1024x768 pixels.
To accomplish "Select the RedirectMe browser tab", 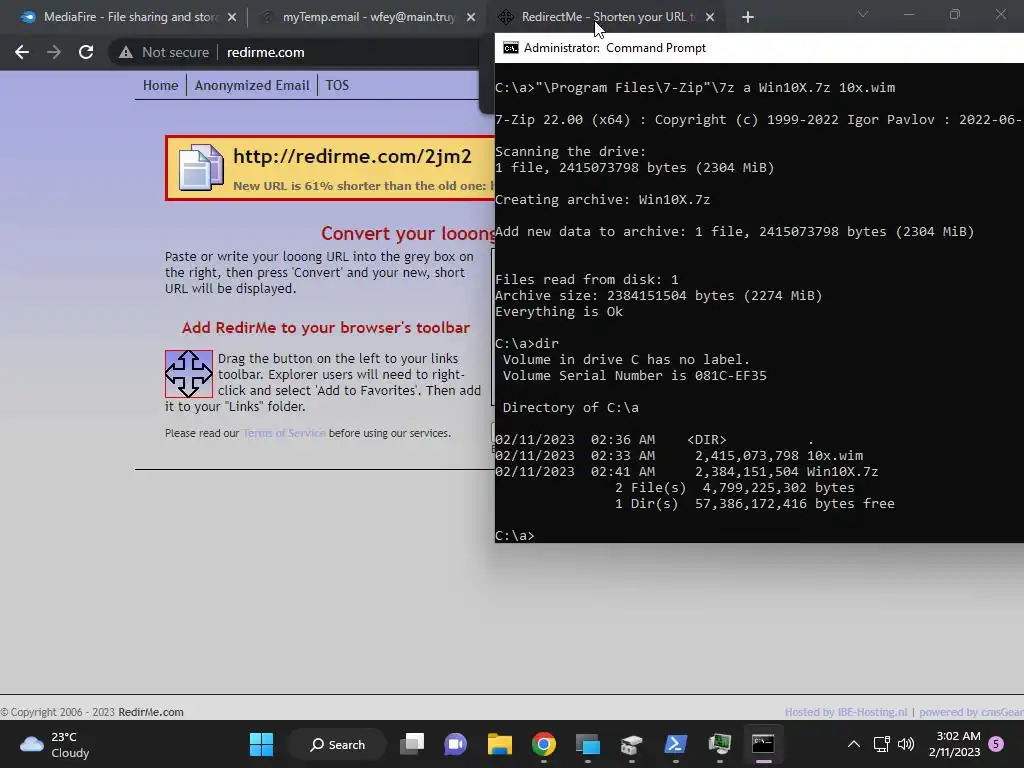I will click(606, 17).
